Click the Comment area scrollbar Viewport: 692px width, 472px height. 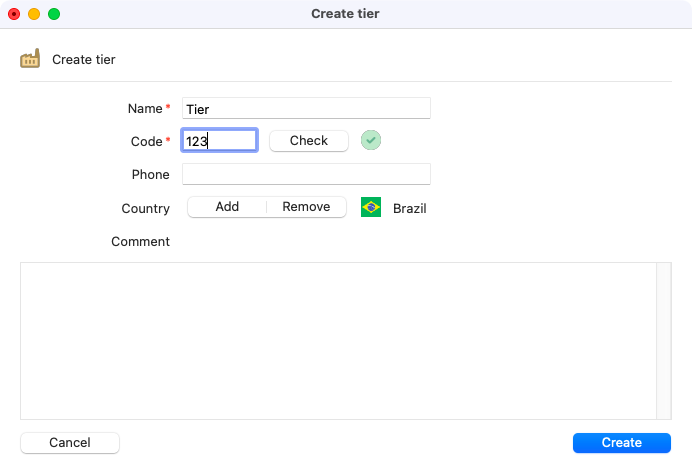(x=664, y=341)
